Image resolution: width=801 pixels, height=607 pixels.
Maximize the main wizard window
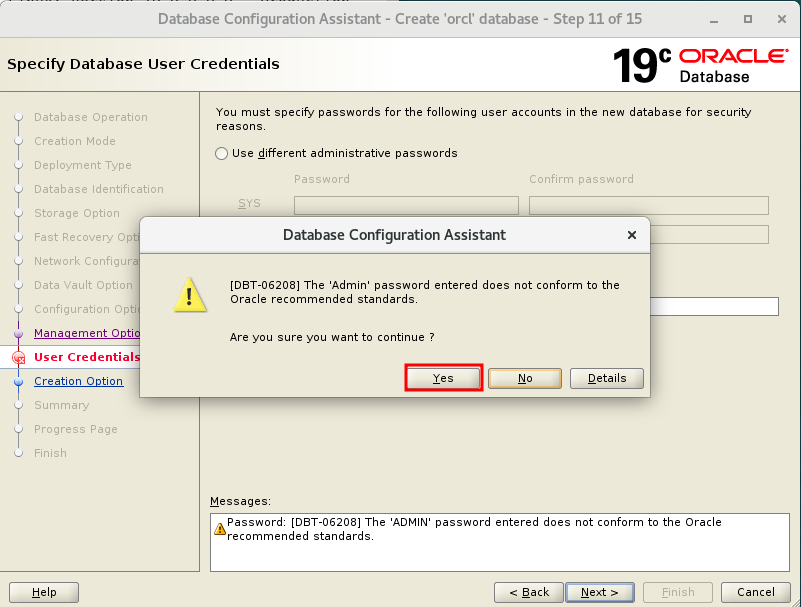coord(748,19)
